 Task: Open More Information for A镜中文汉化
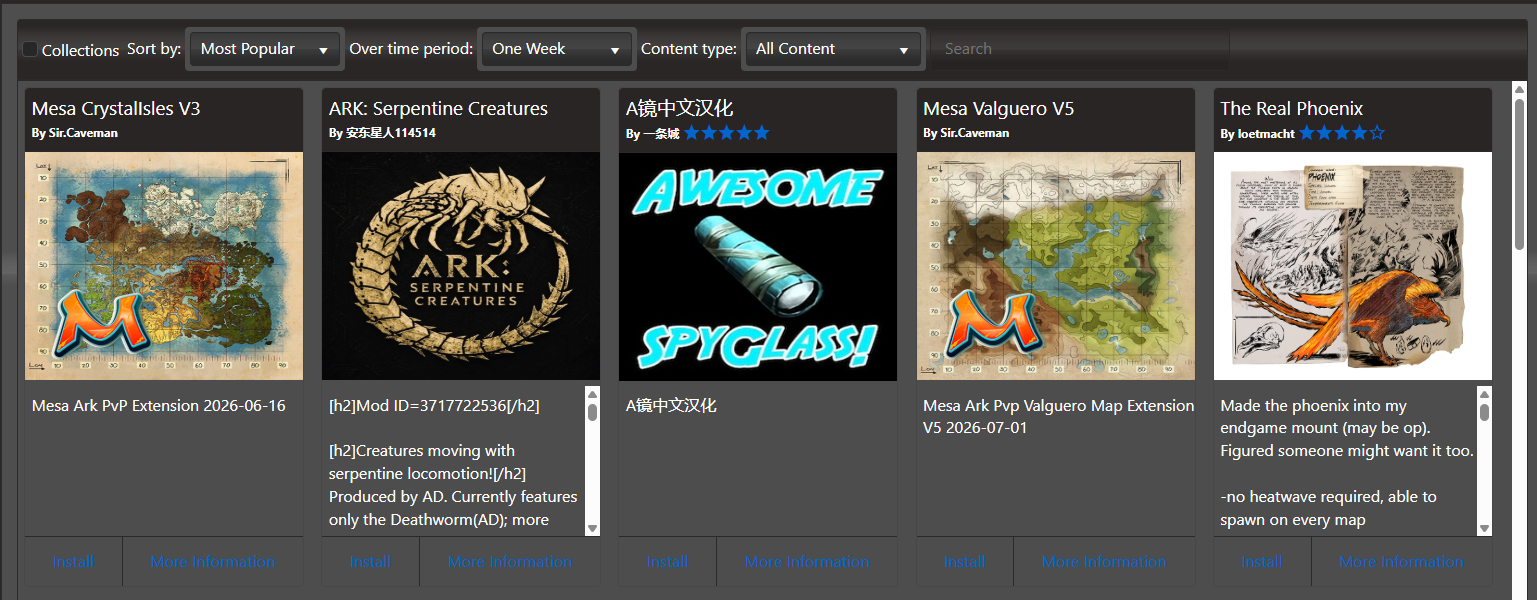(806, 562)
